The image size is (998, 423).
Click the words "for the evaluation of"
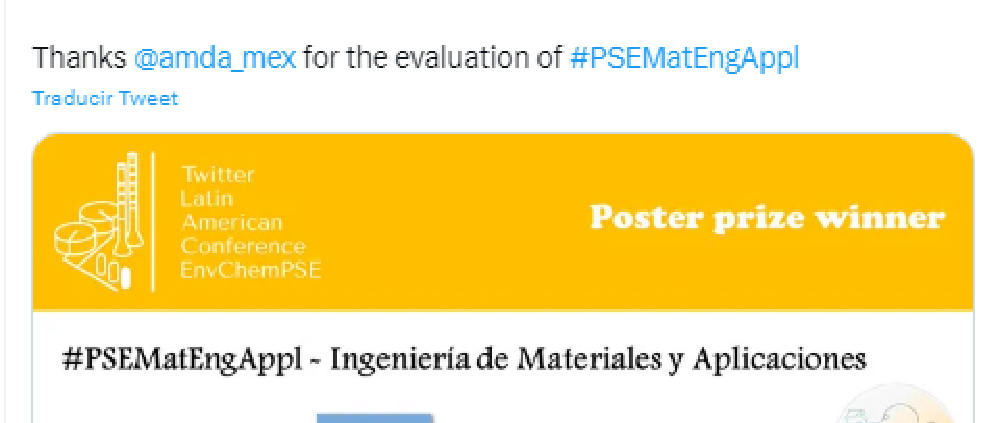(432, 58)
